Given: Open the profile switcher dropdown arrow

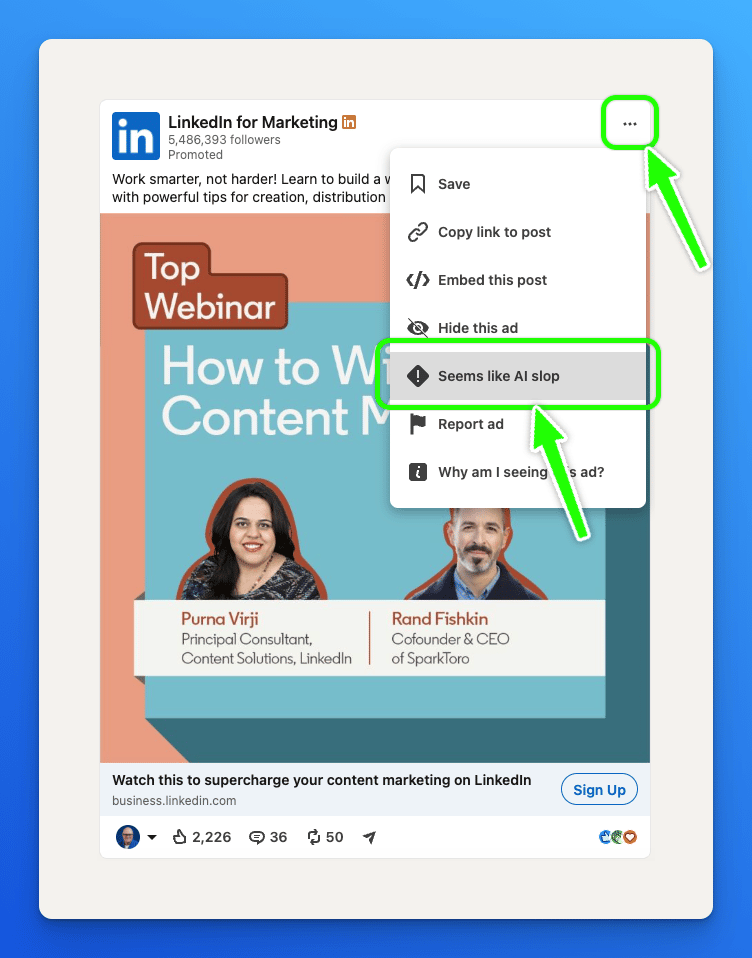Looking at the screenshot, I should tap(151, 838).
